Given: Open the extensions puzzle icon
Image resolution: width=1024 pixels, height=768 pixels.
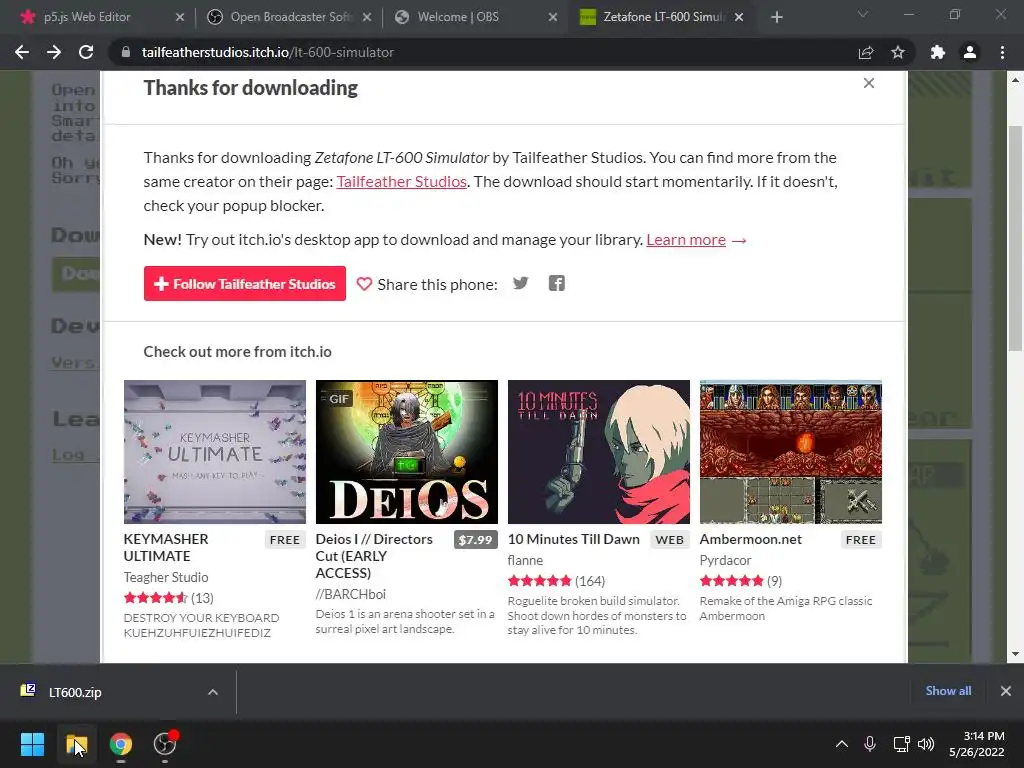Looking at the screenshot, I should 938,52.
